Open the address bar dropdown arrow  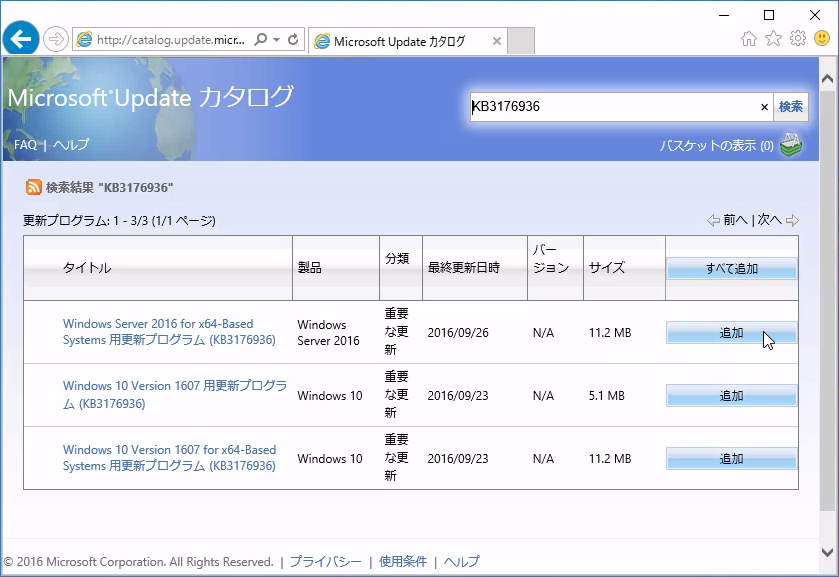[x=277, y=40]
